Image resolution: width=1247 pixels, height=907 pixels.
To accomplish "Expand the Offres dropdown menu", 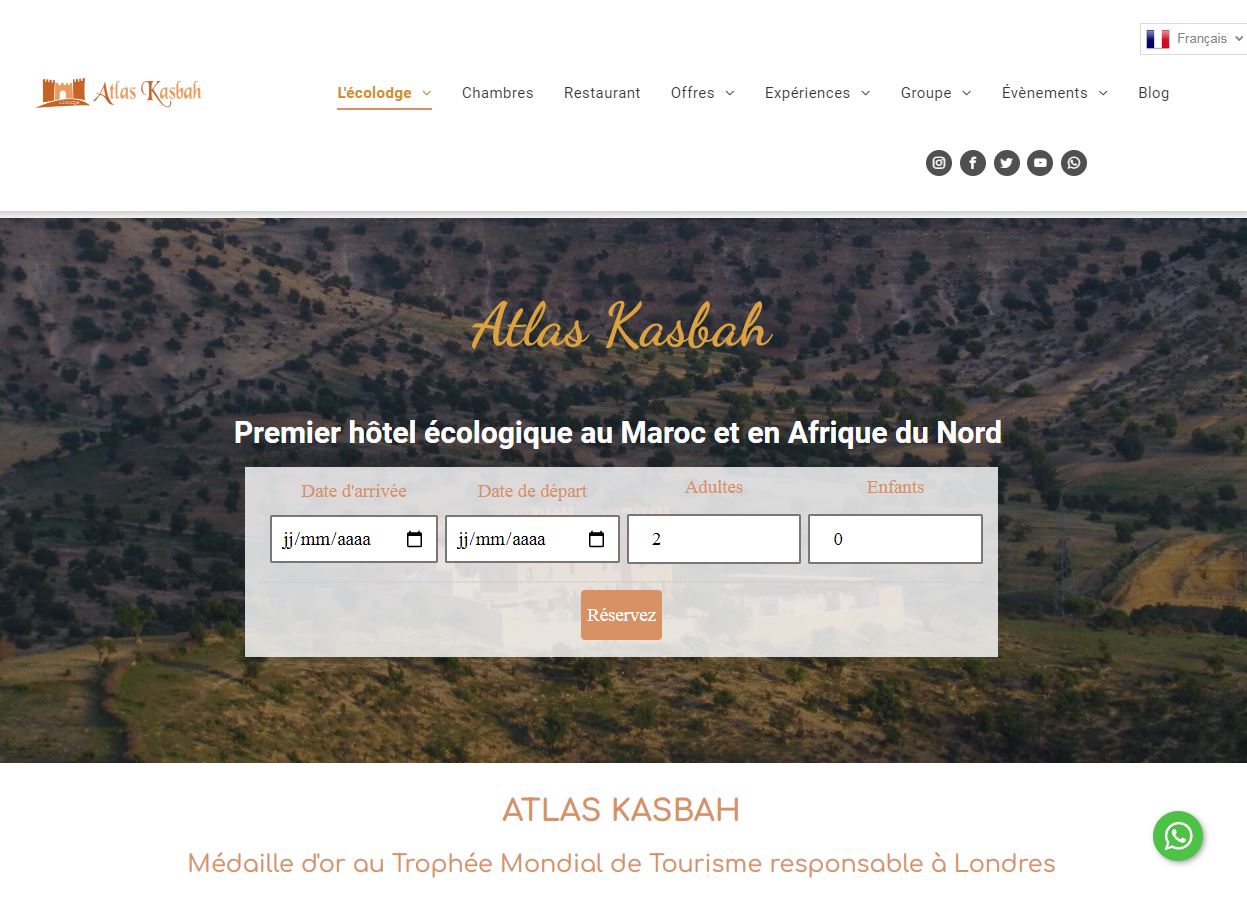I will [702, 93].
